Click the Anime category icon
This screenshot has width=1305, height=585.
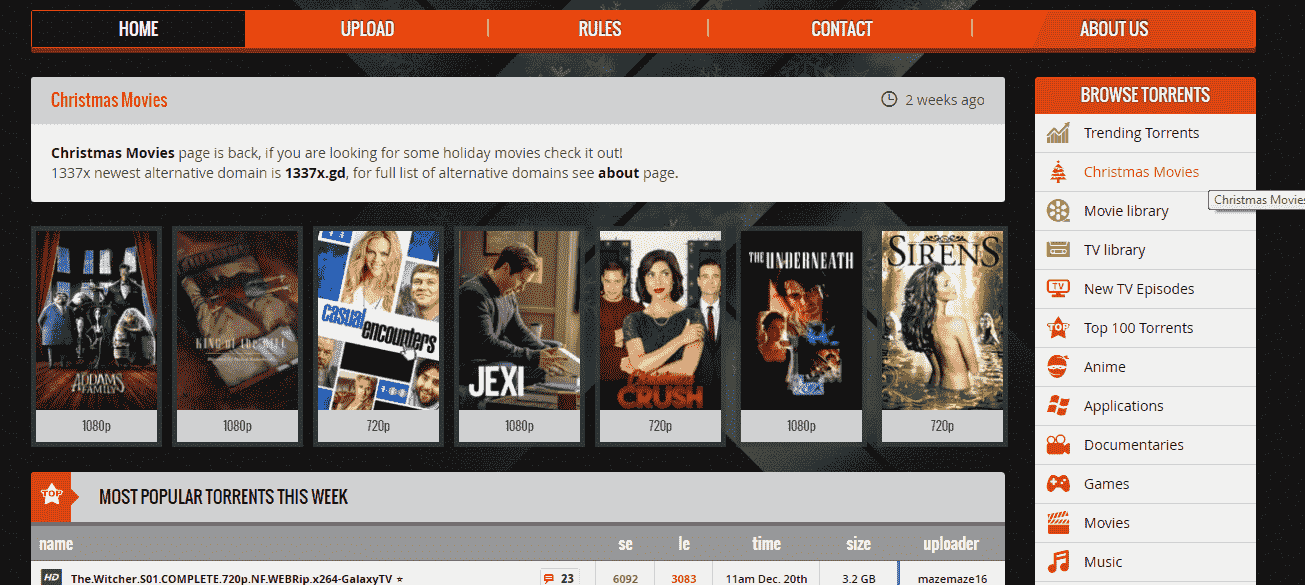pos(1058,367)
